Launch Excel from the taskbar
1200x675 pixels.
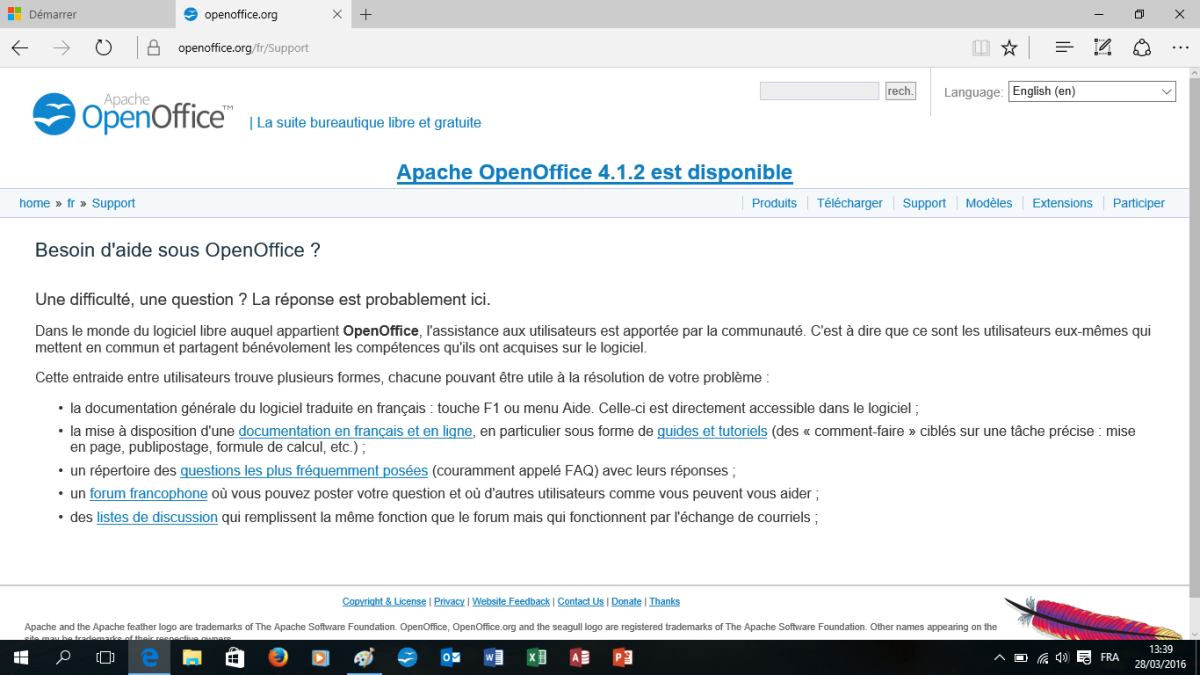(x=536, y=657)
